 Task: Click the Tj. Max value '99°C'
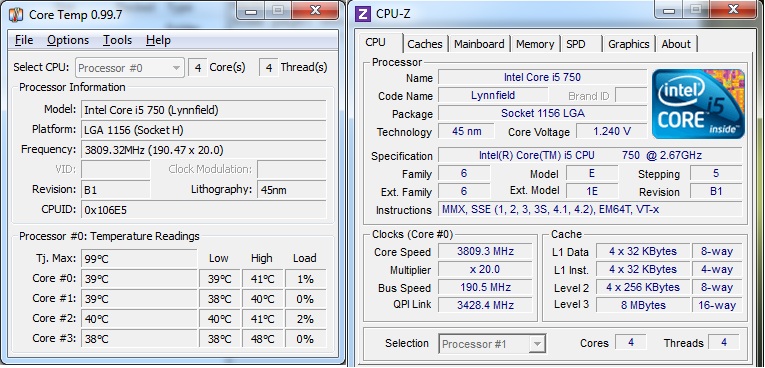point(139,259)
